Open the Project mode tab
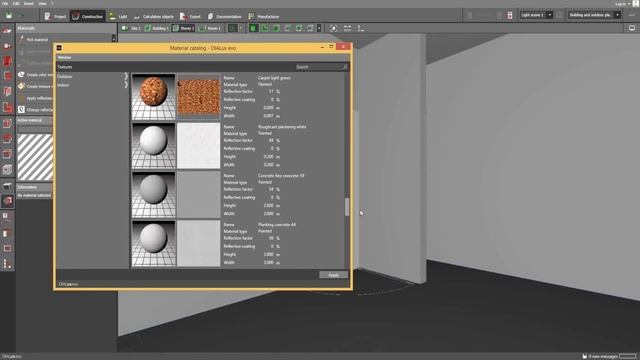Screen dimensions: 640x360 [x=55, y=16]
